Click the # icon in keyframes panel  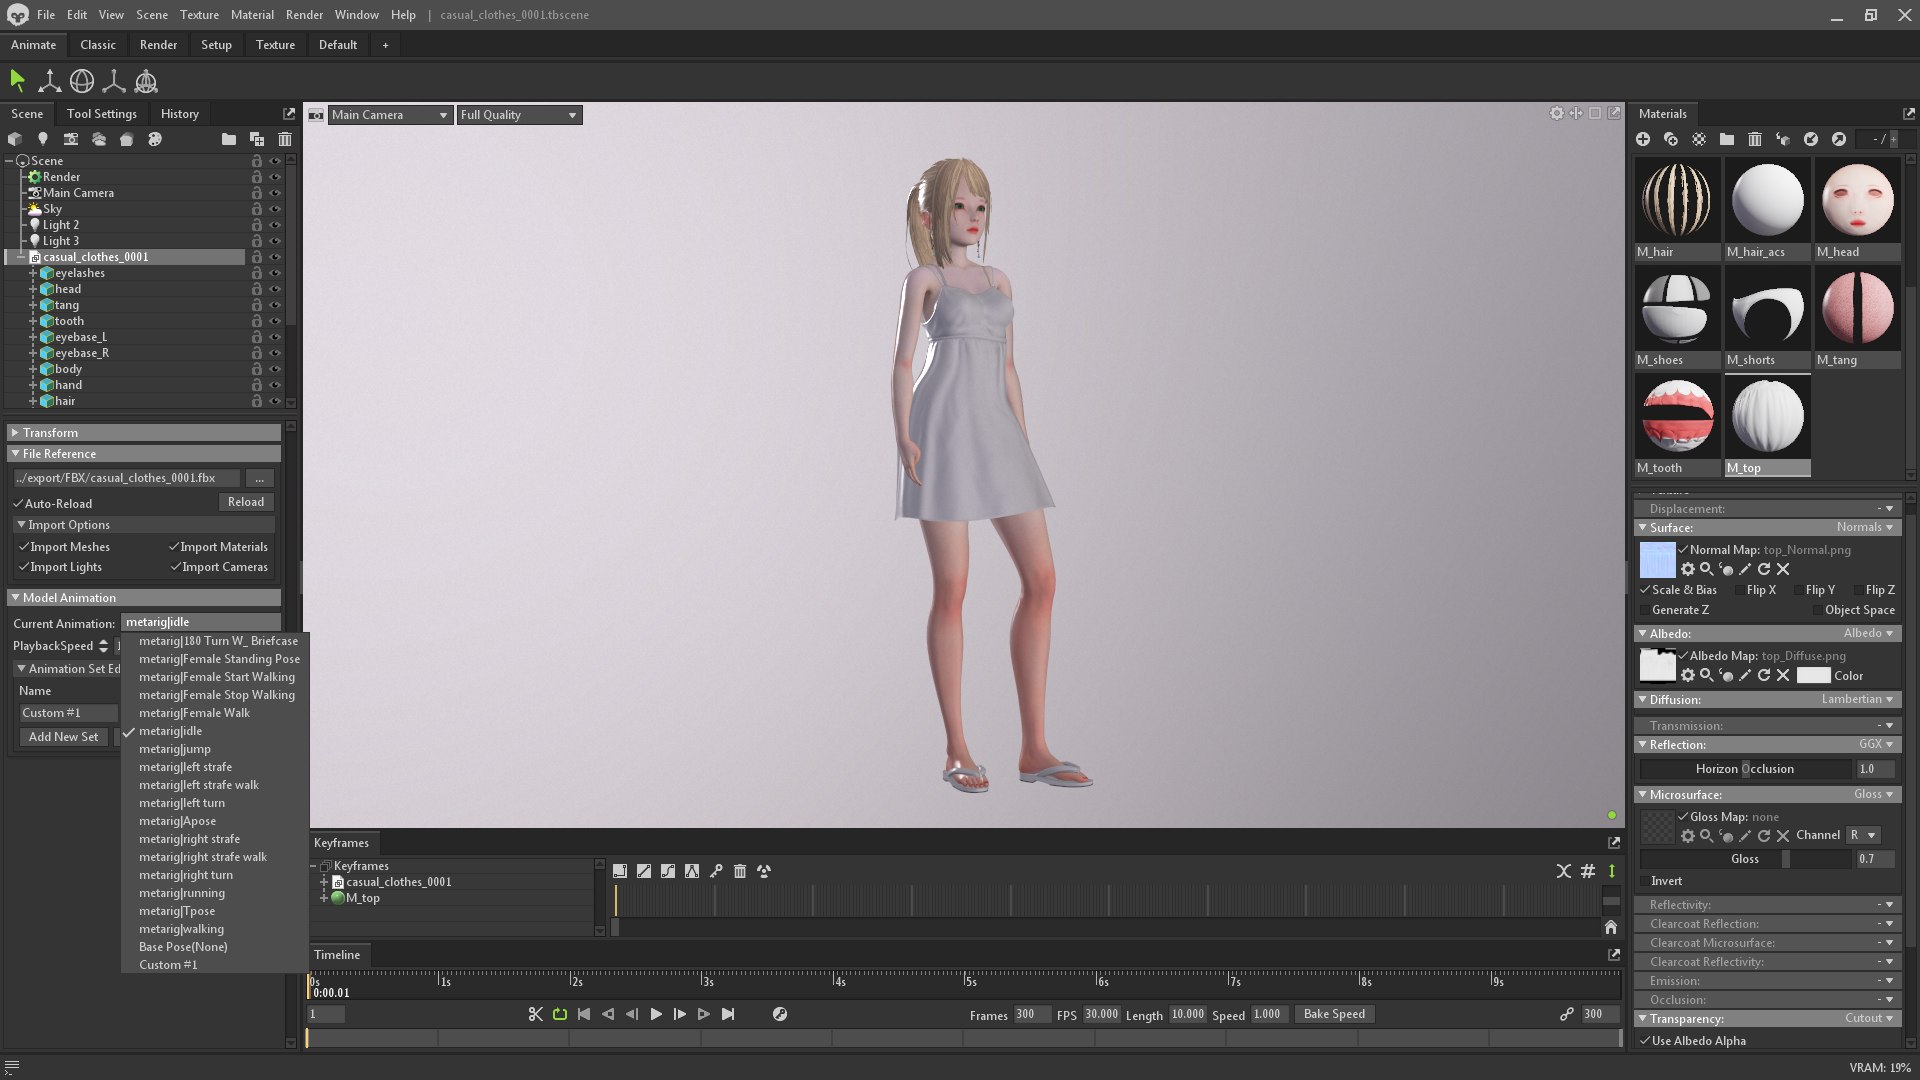[1588, 871]
